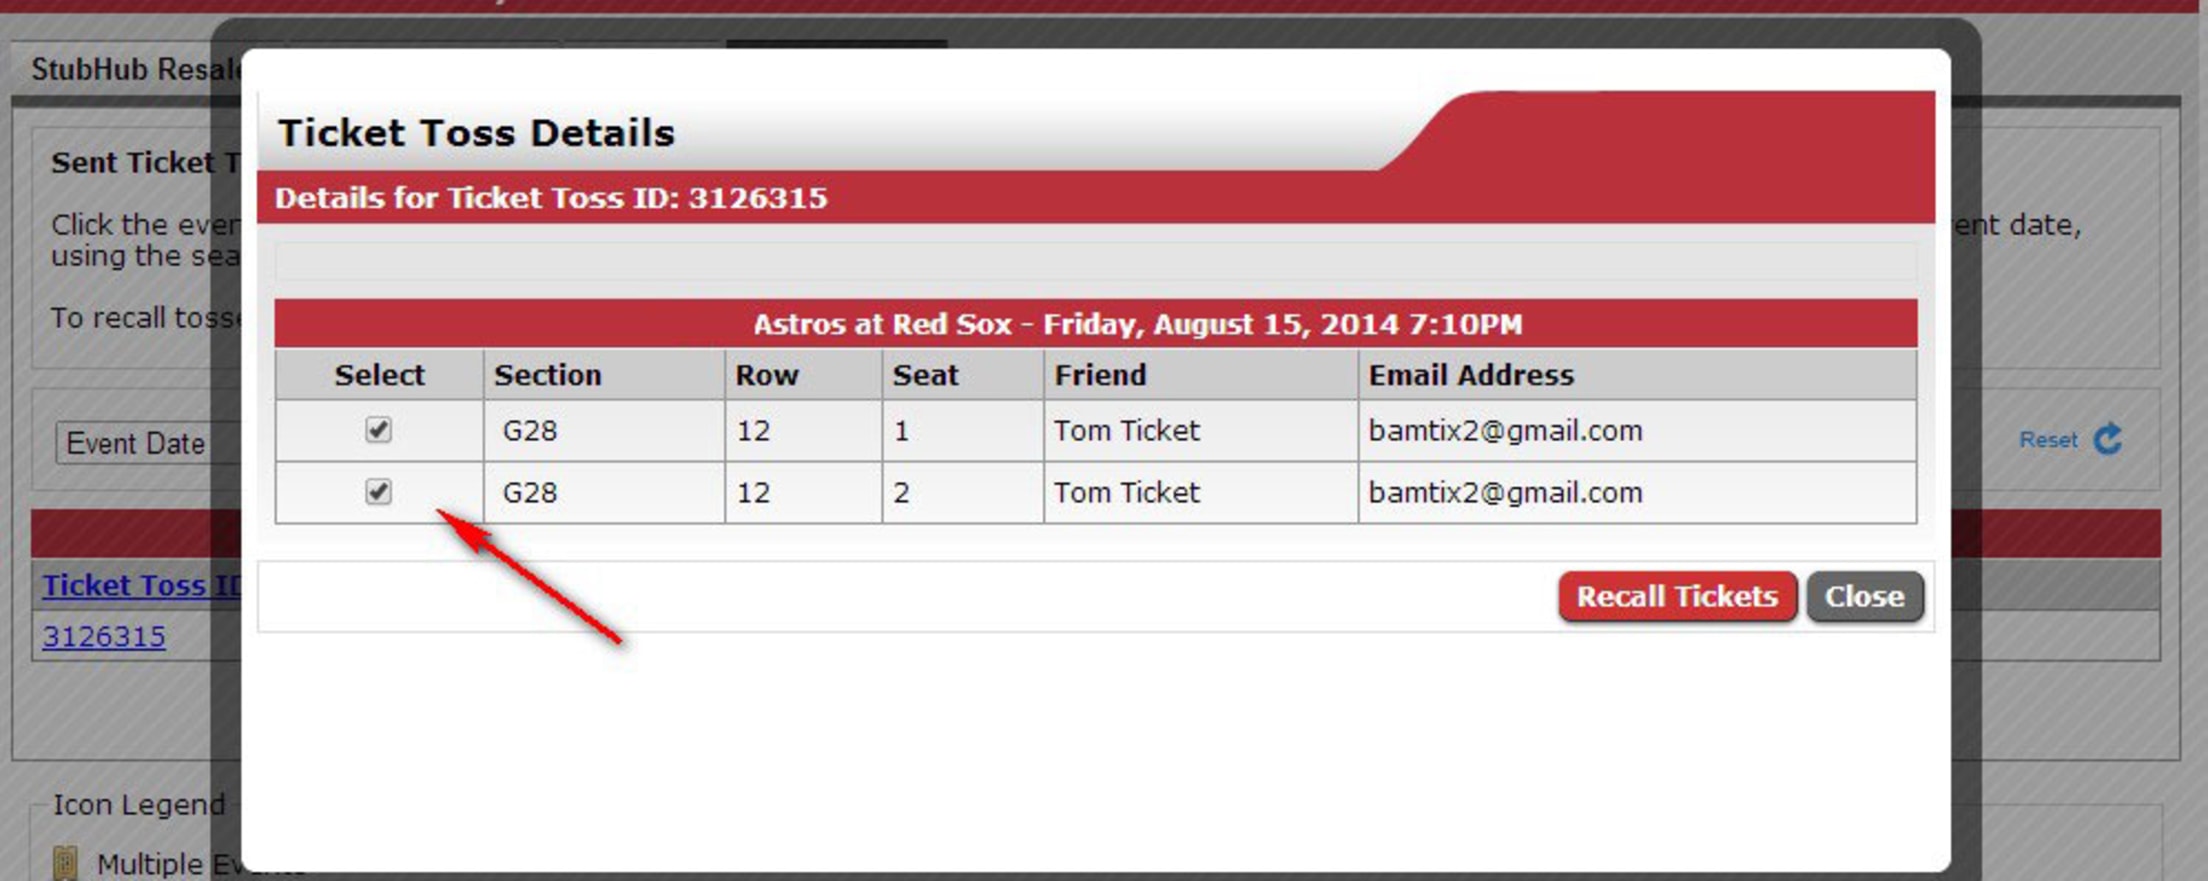Click the G28 section cell for seat 1

point(529,431)
